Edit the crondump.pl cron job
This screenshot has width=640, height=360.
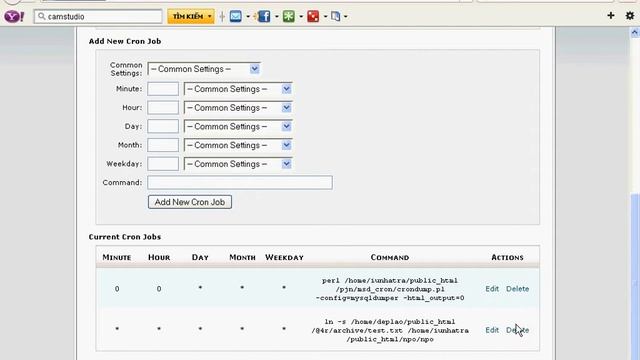tap(492, 289)
